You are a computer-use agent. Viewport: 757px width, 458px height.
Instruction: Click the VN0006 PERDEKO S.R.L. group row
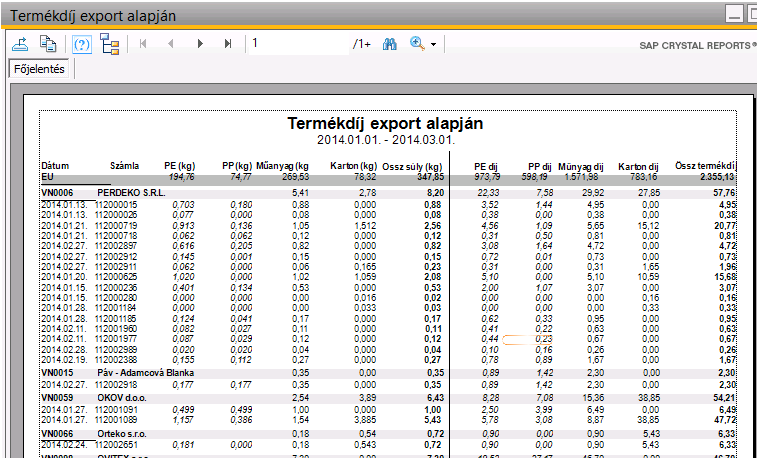tap(389, 193)
